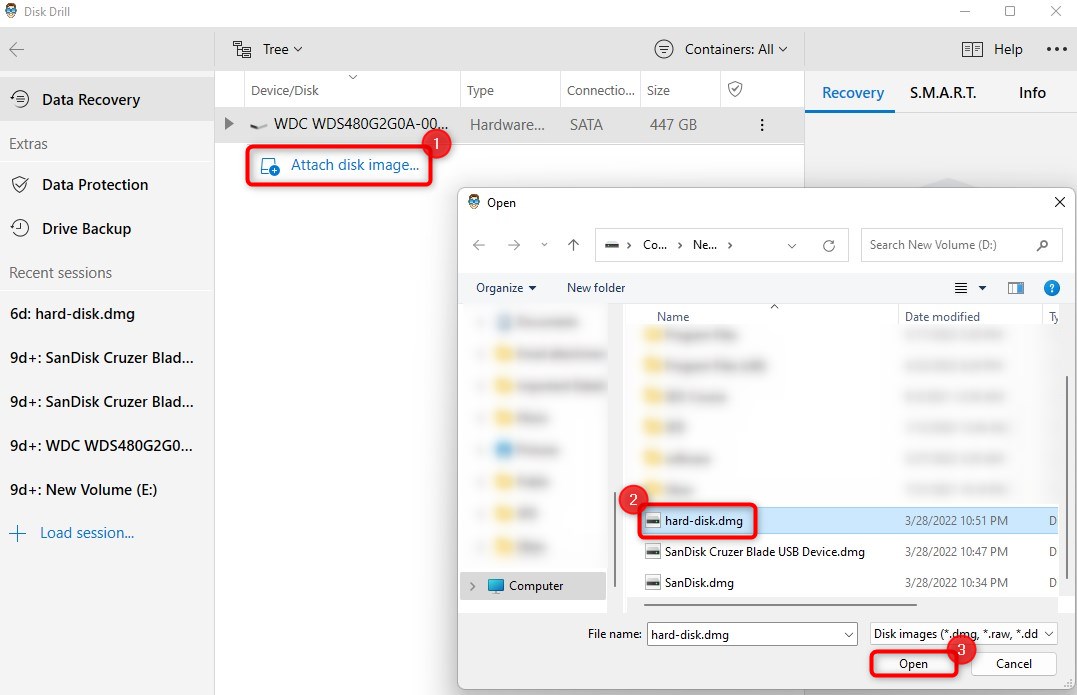Open the three-dot more options menu in toolbar

click(x=1056, y=49)
